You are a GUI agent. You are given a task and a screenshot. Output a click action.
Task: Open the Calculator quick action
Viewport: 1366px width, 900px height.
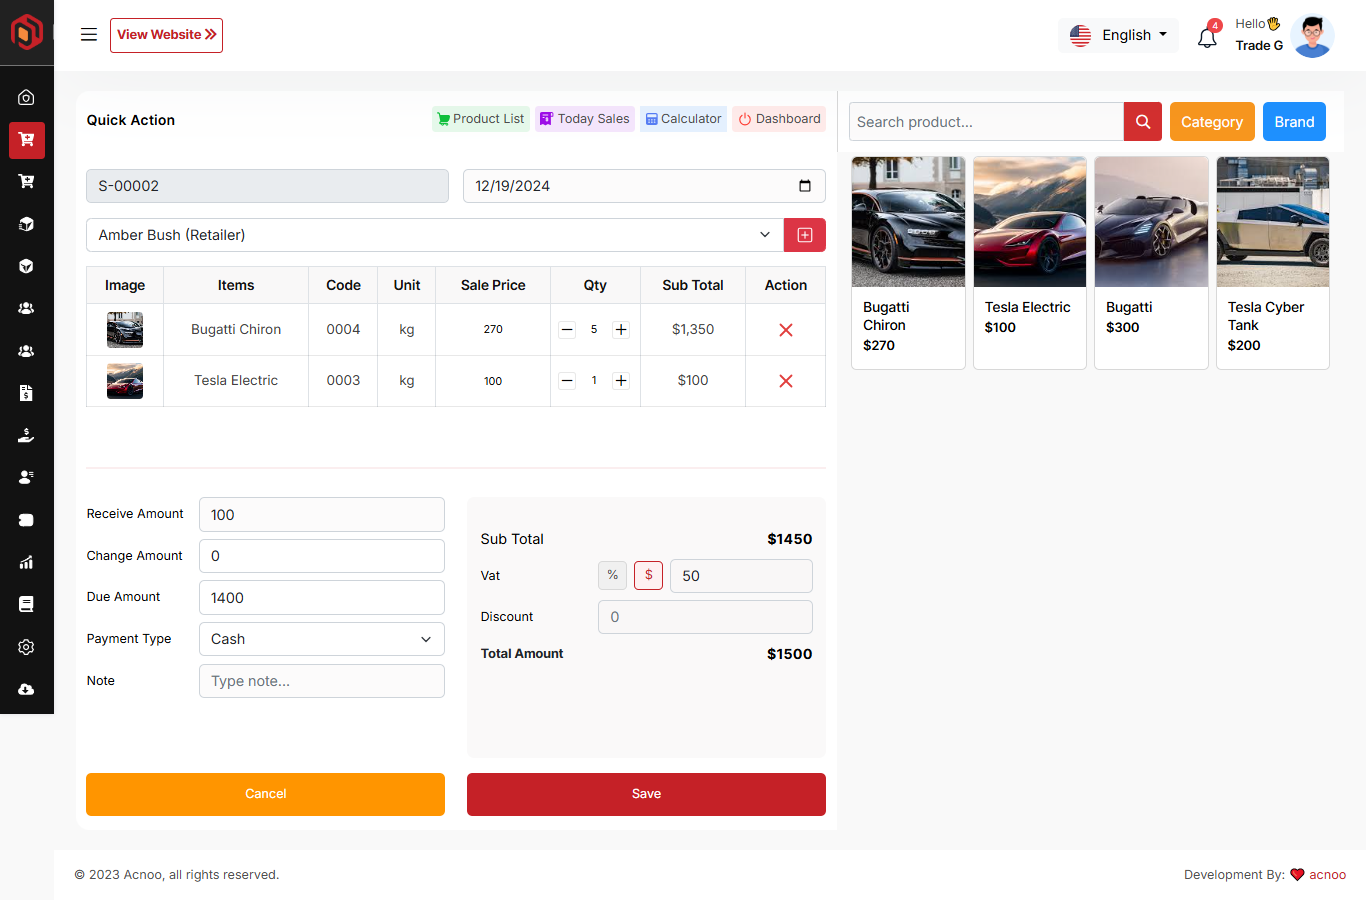tap(683, 119)
